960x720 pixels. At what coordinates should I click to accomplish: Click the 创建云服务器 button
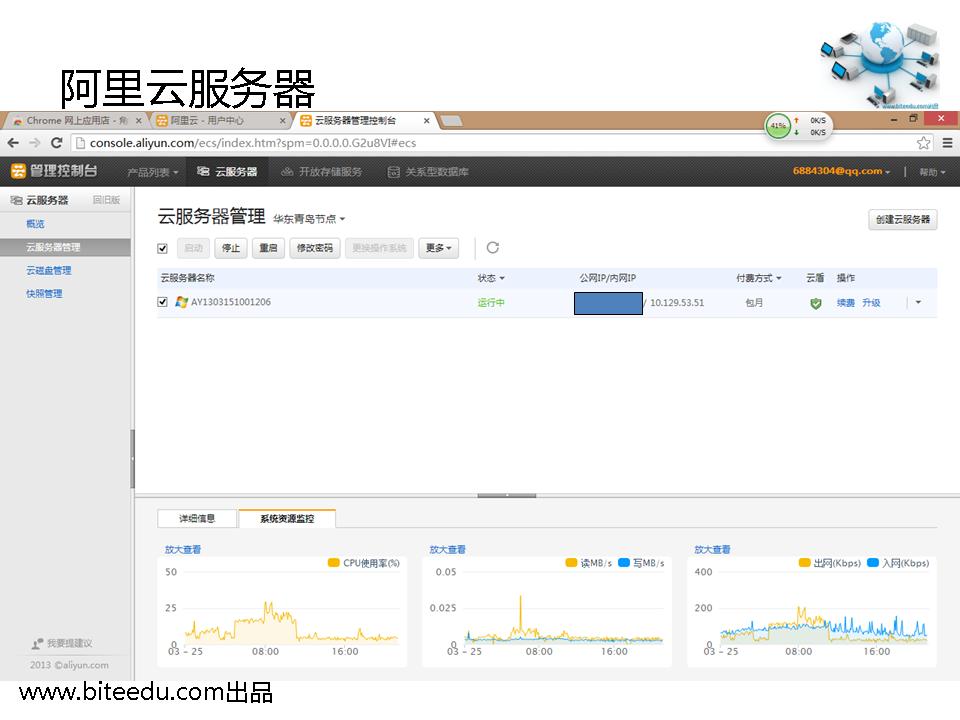pyautogui.click(x=902, y=220)
